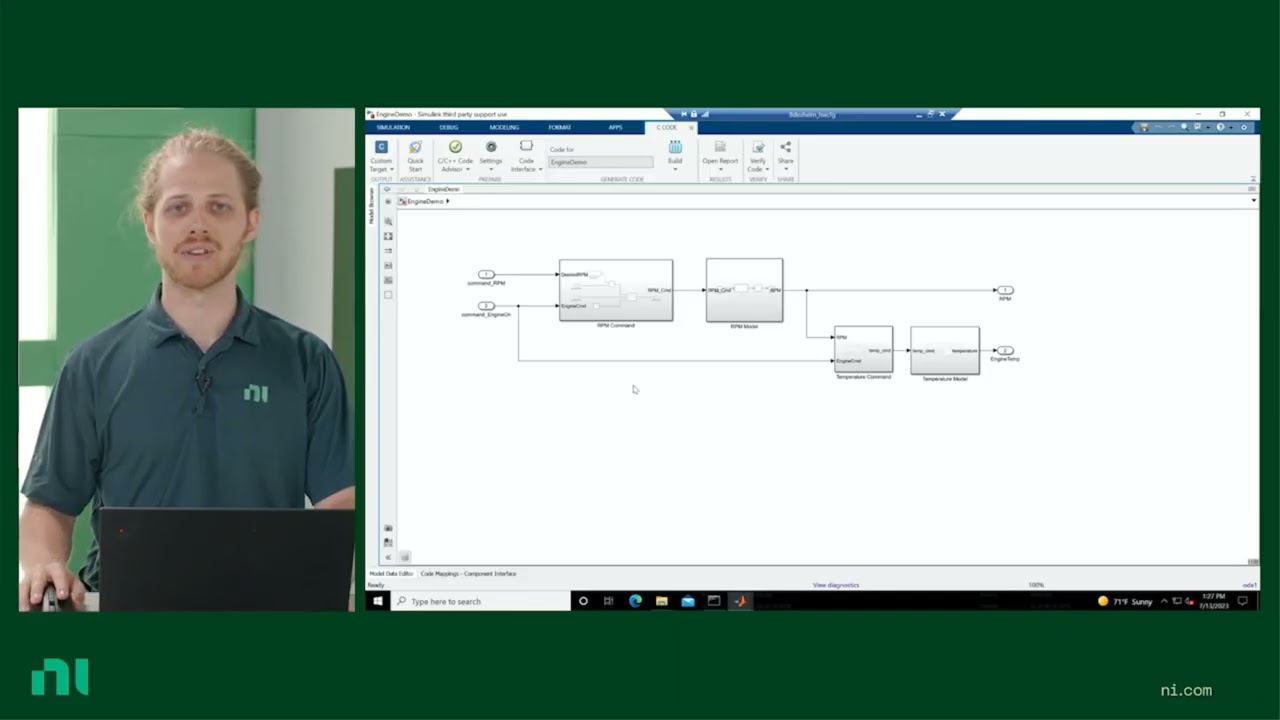Switch to the DEBUG tab

(449, 127)
